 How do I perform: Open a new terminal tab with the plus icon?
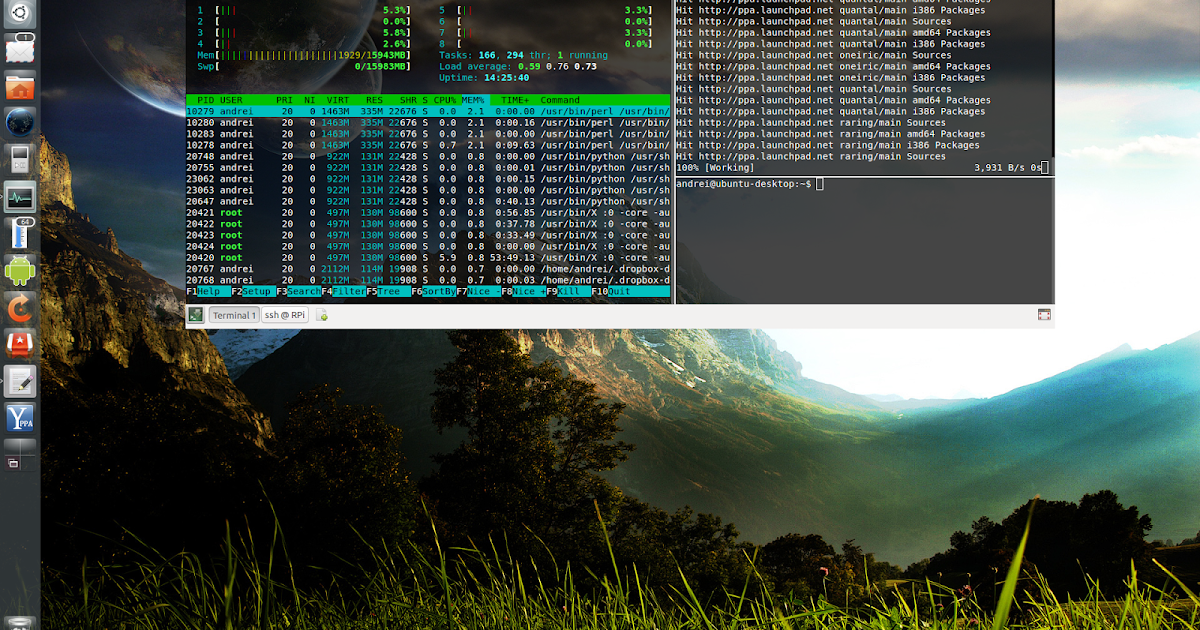click(x=322, y=314)
